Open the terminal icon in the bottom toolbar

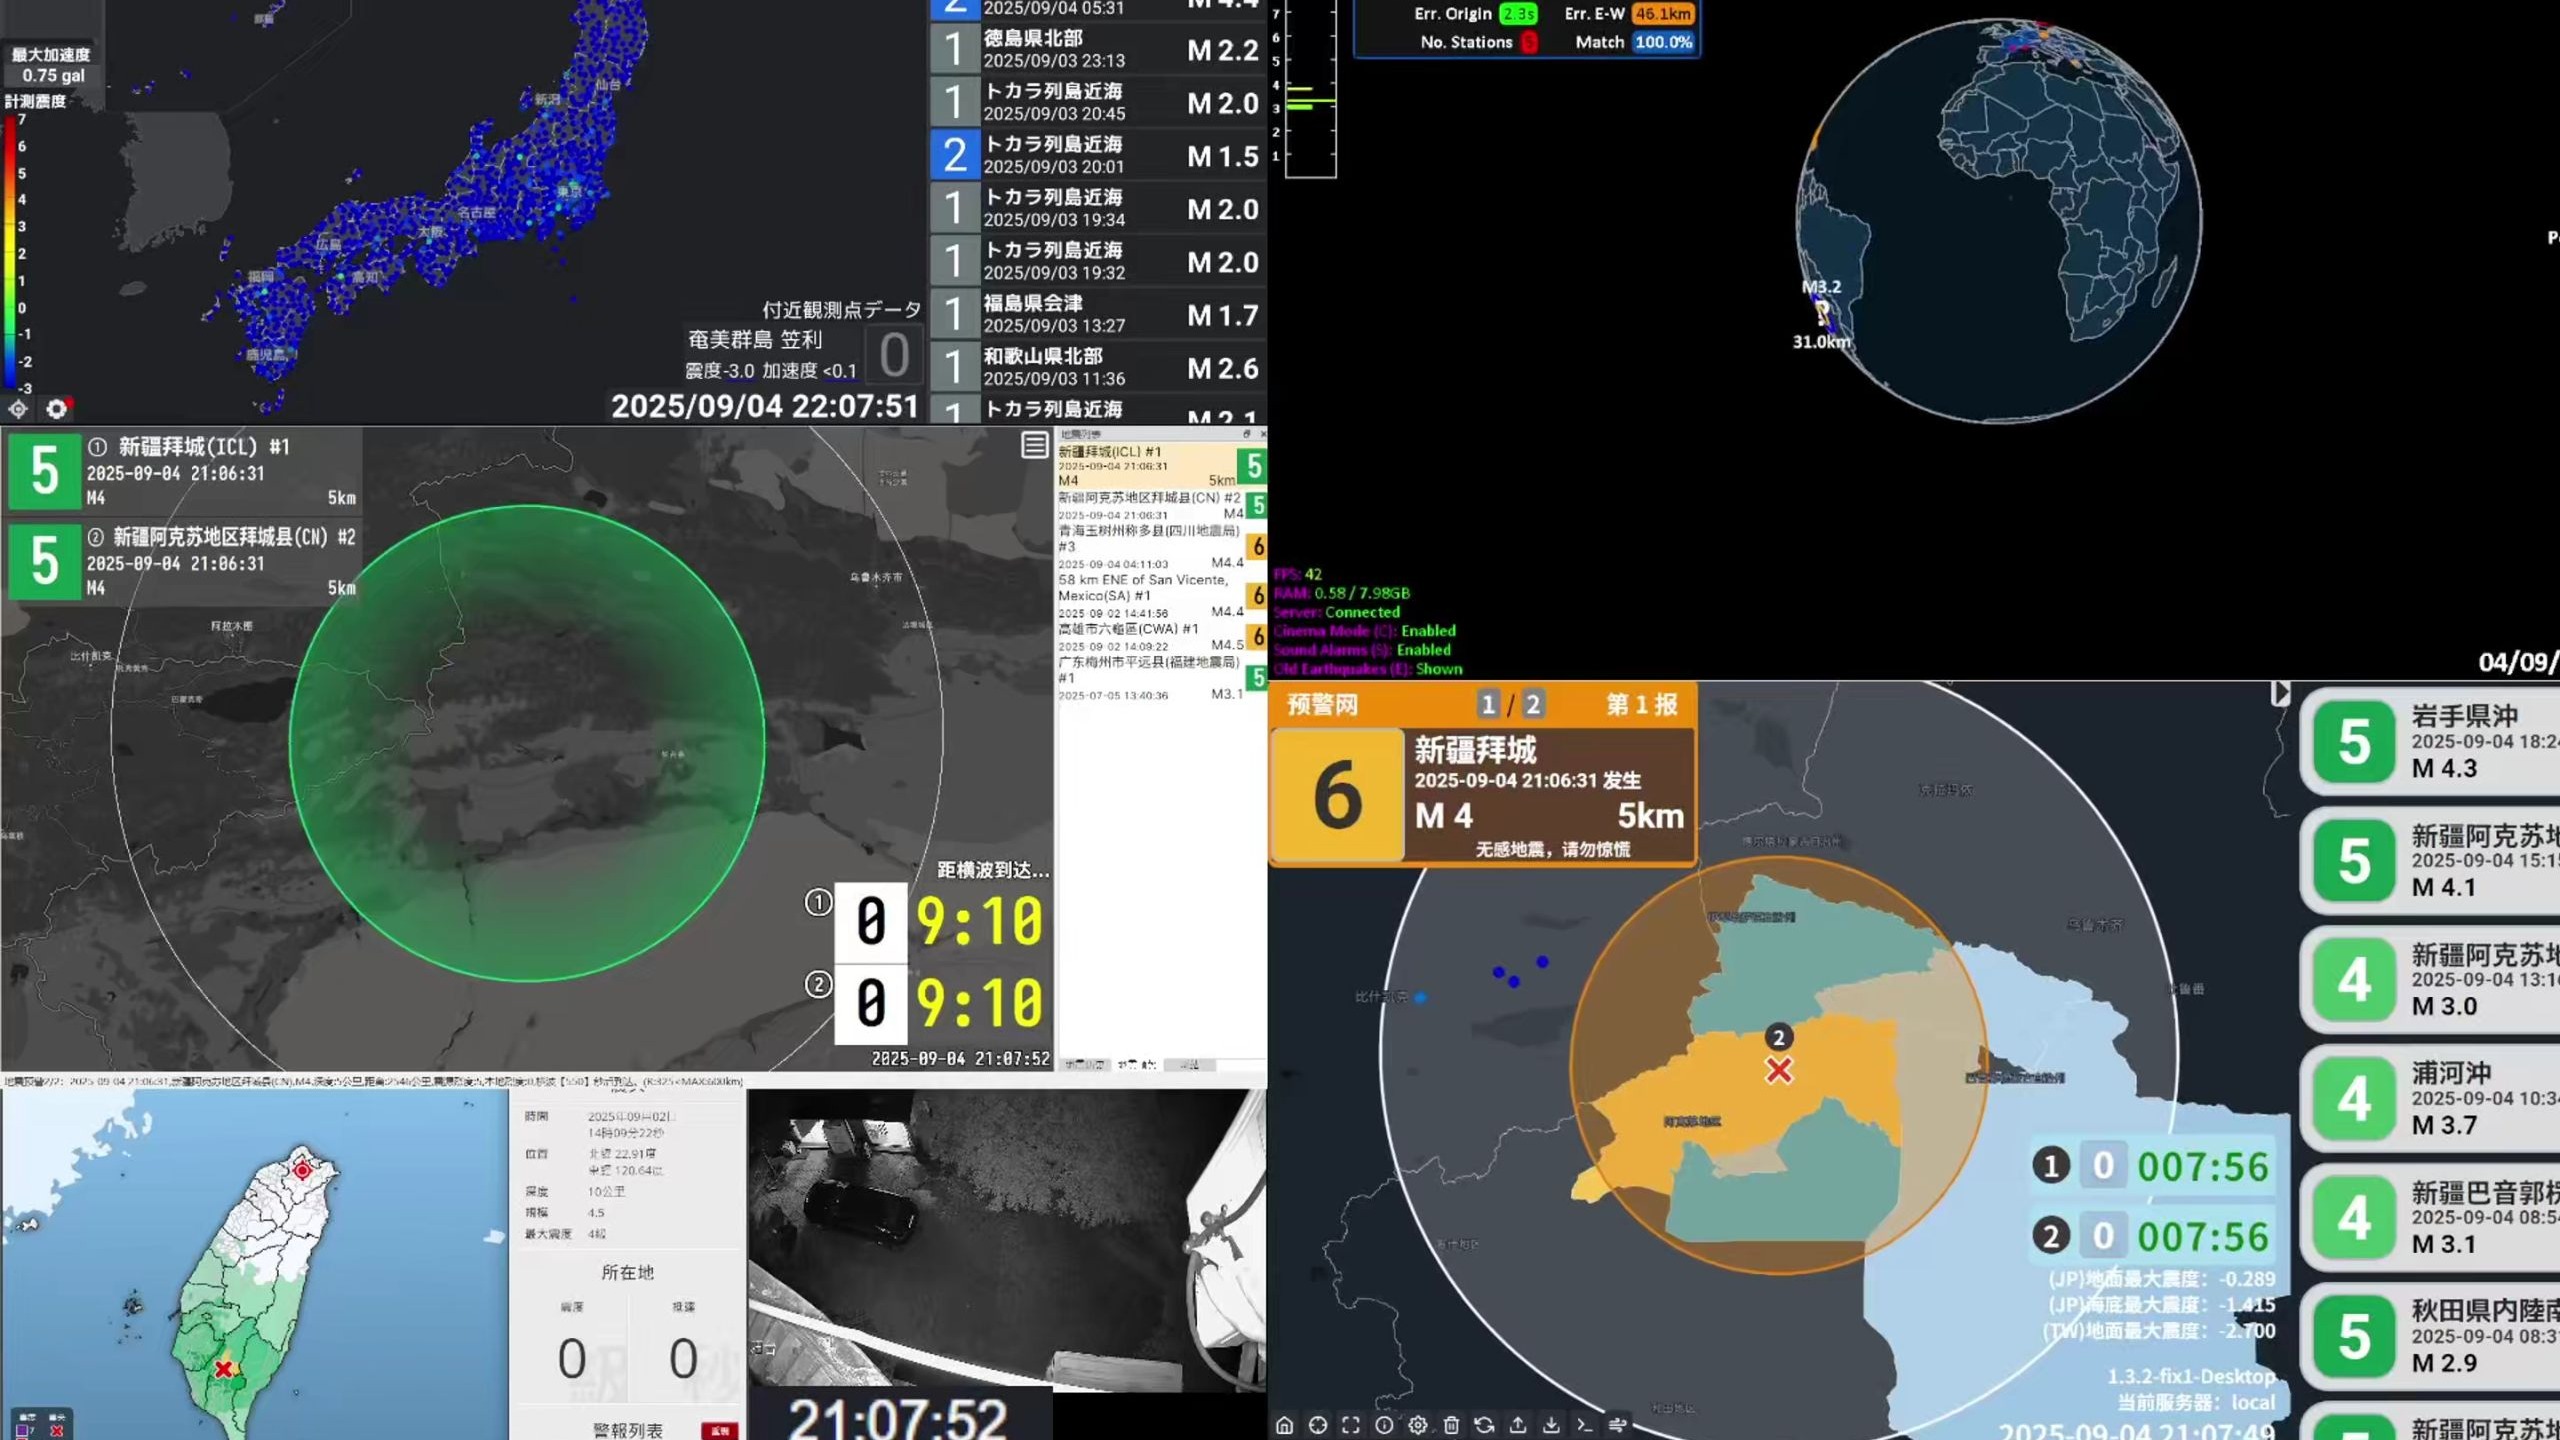1586,1427
